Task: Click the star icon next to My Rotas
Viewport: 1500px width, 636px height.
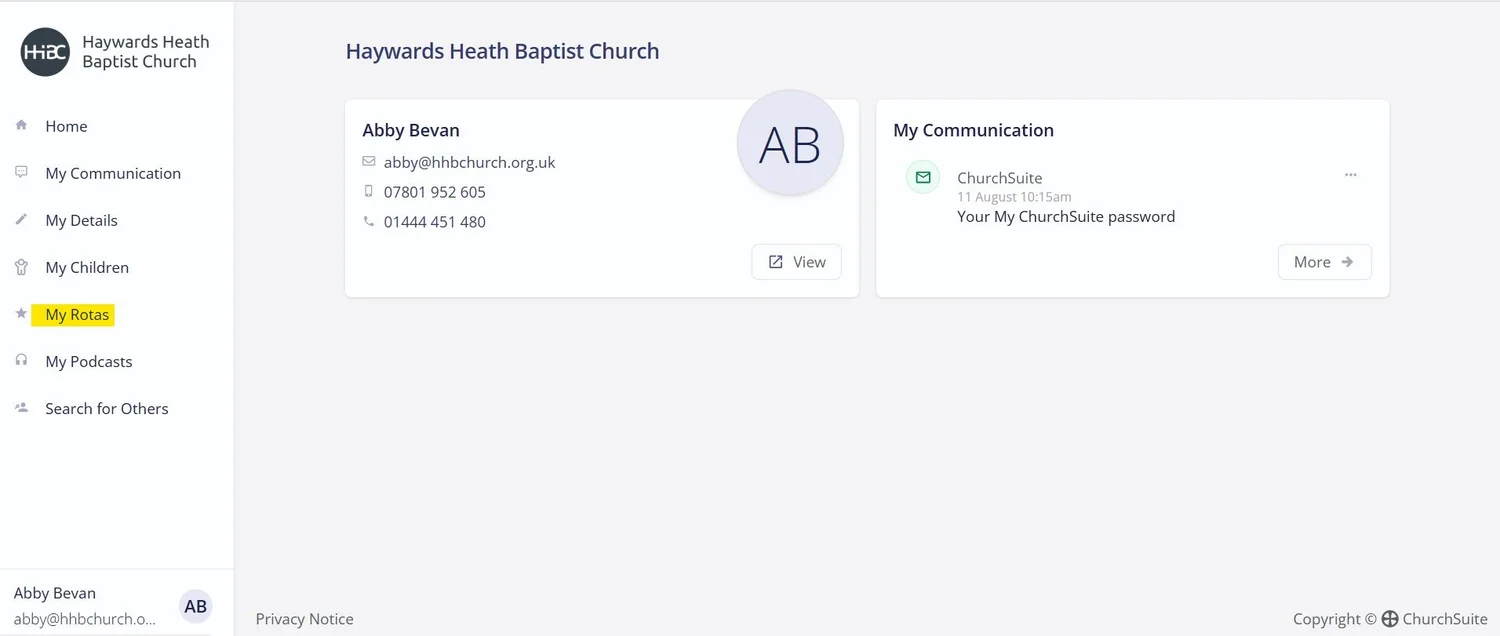Action: [21, 313]
